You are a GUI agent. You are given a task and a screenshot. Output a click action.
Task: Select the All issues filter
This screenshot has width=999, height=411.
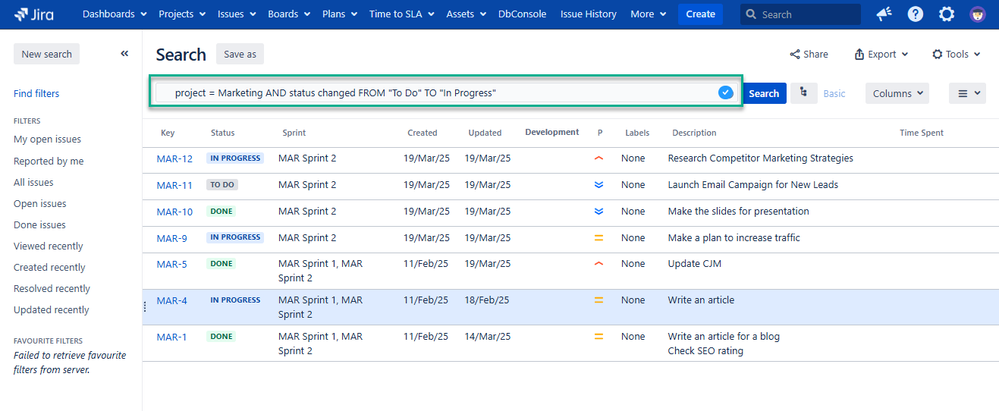pyautogui.click(x=33, y=182)
